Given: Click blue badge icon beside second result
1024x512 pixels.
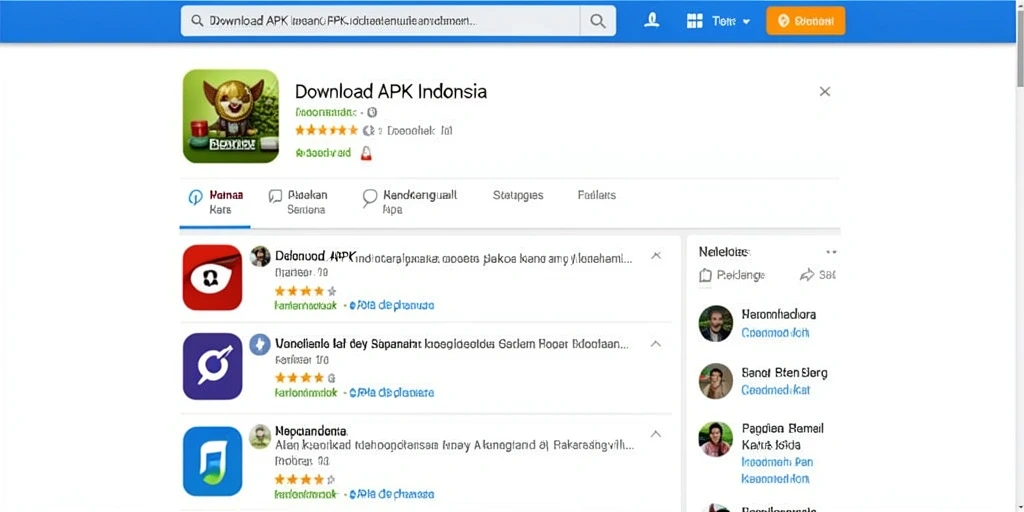Looking at the screenshot, I should tap(260, 344).
